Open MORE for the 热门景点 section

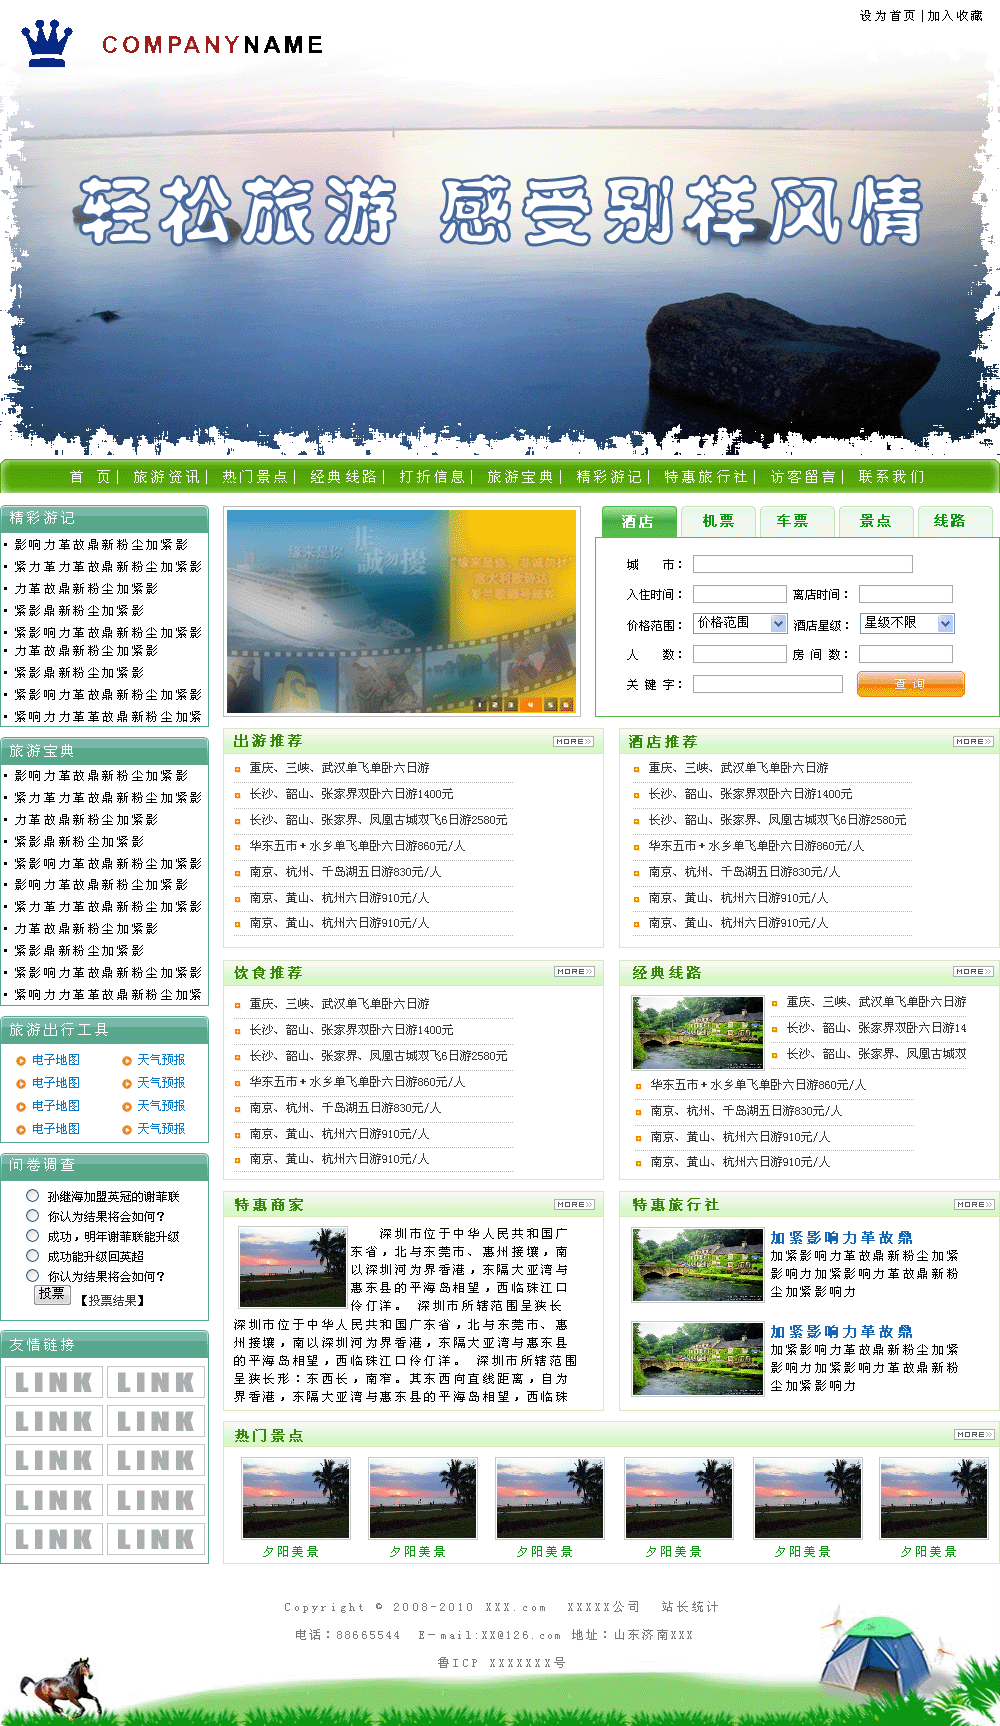click(x=974, y=1435)
